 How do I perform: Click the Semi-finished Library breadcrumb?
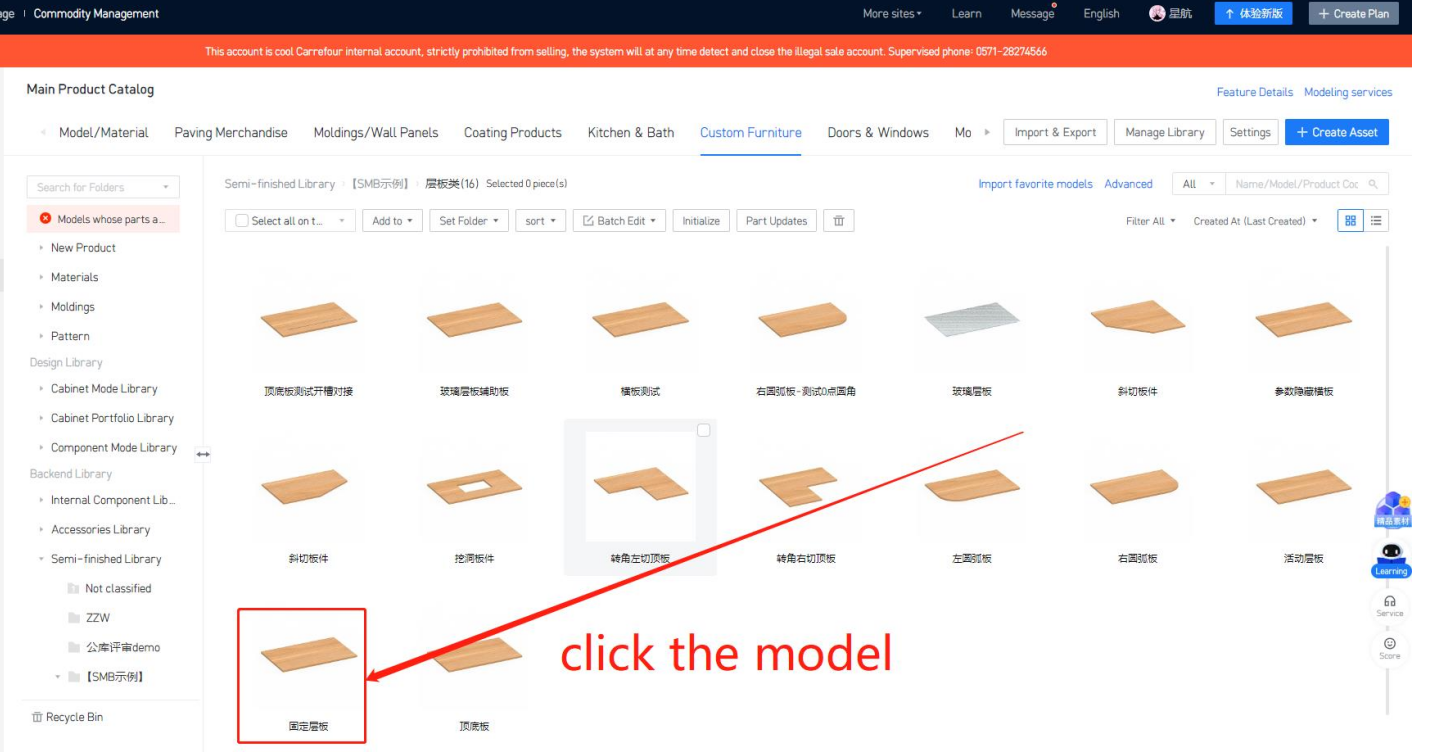point(280,184)
